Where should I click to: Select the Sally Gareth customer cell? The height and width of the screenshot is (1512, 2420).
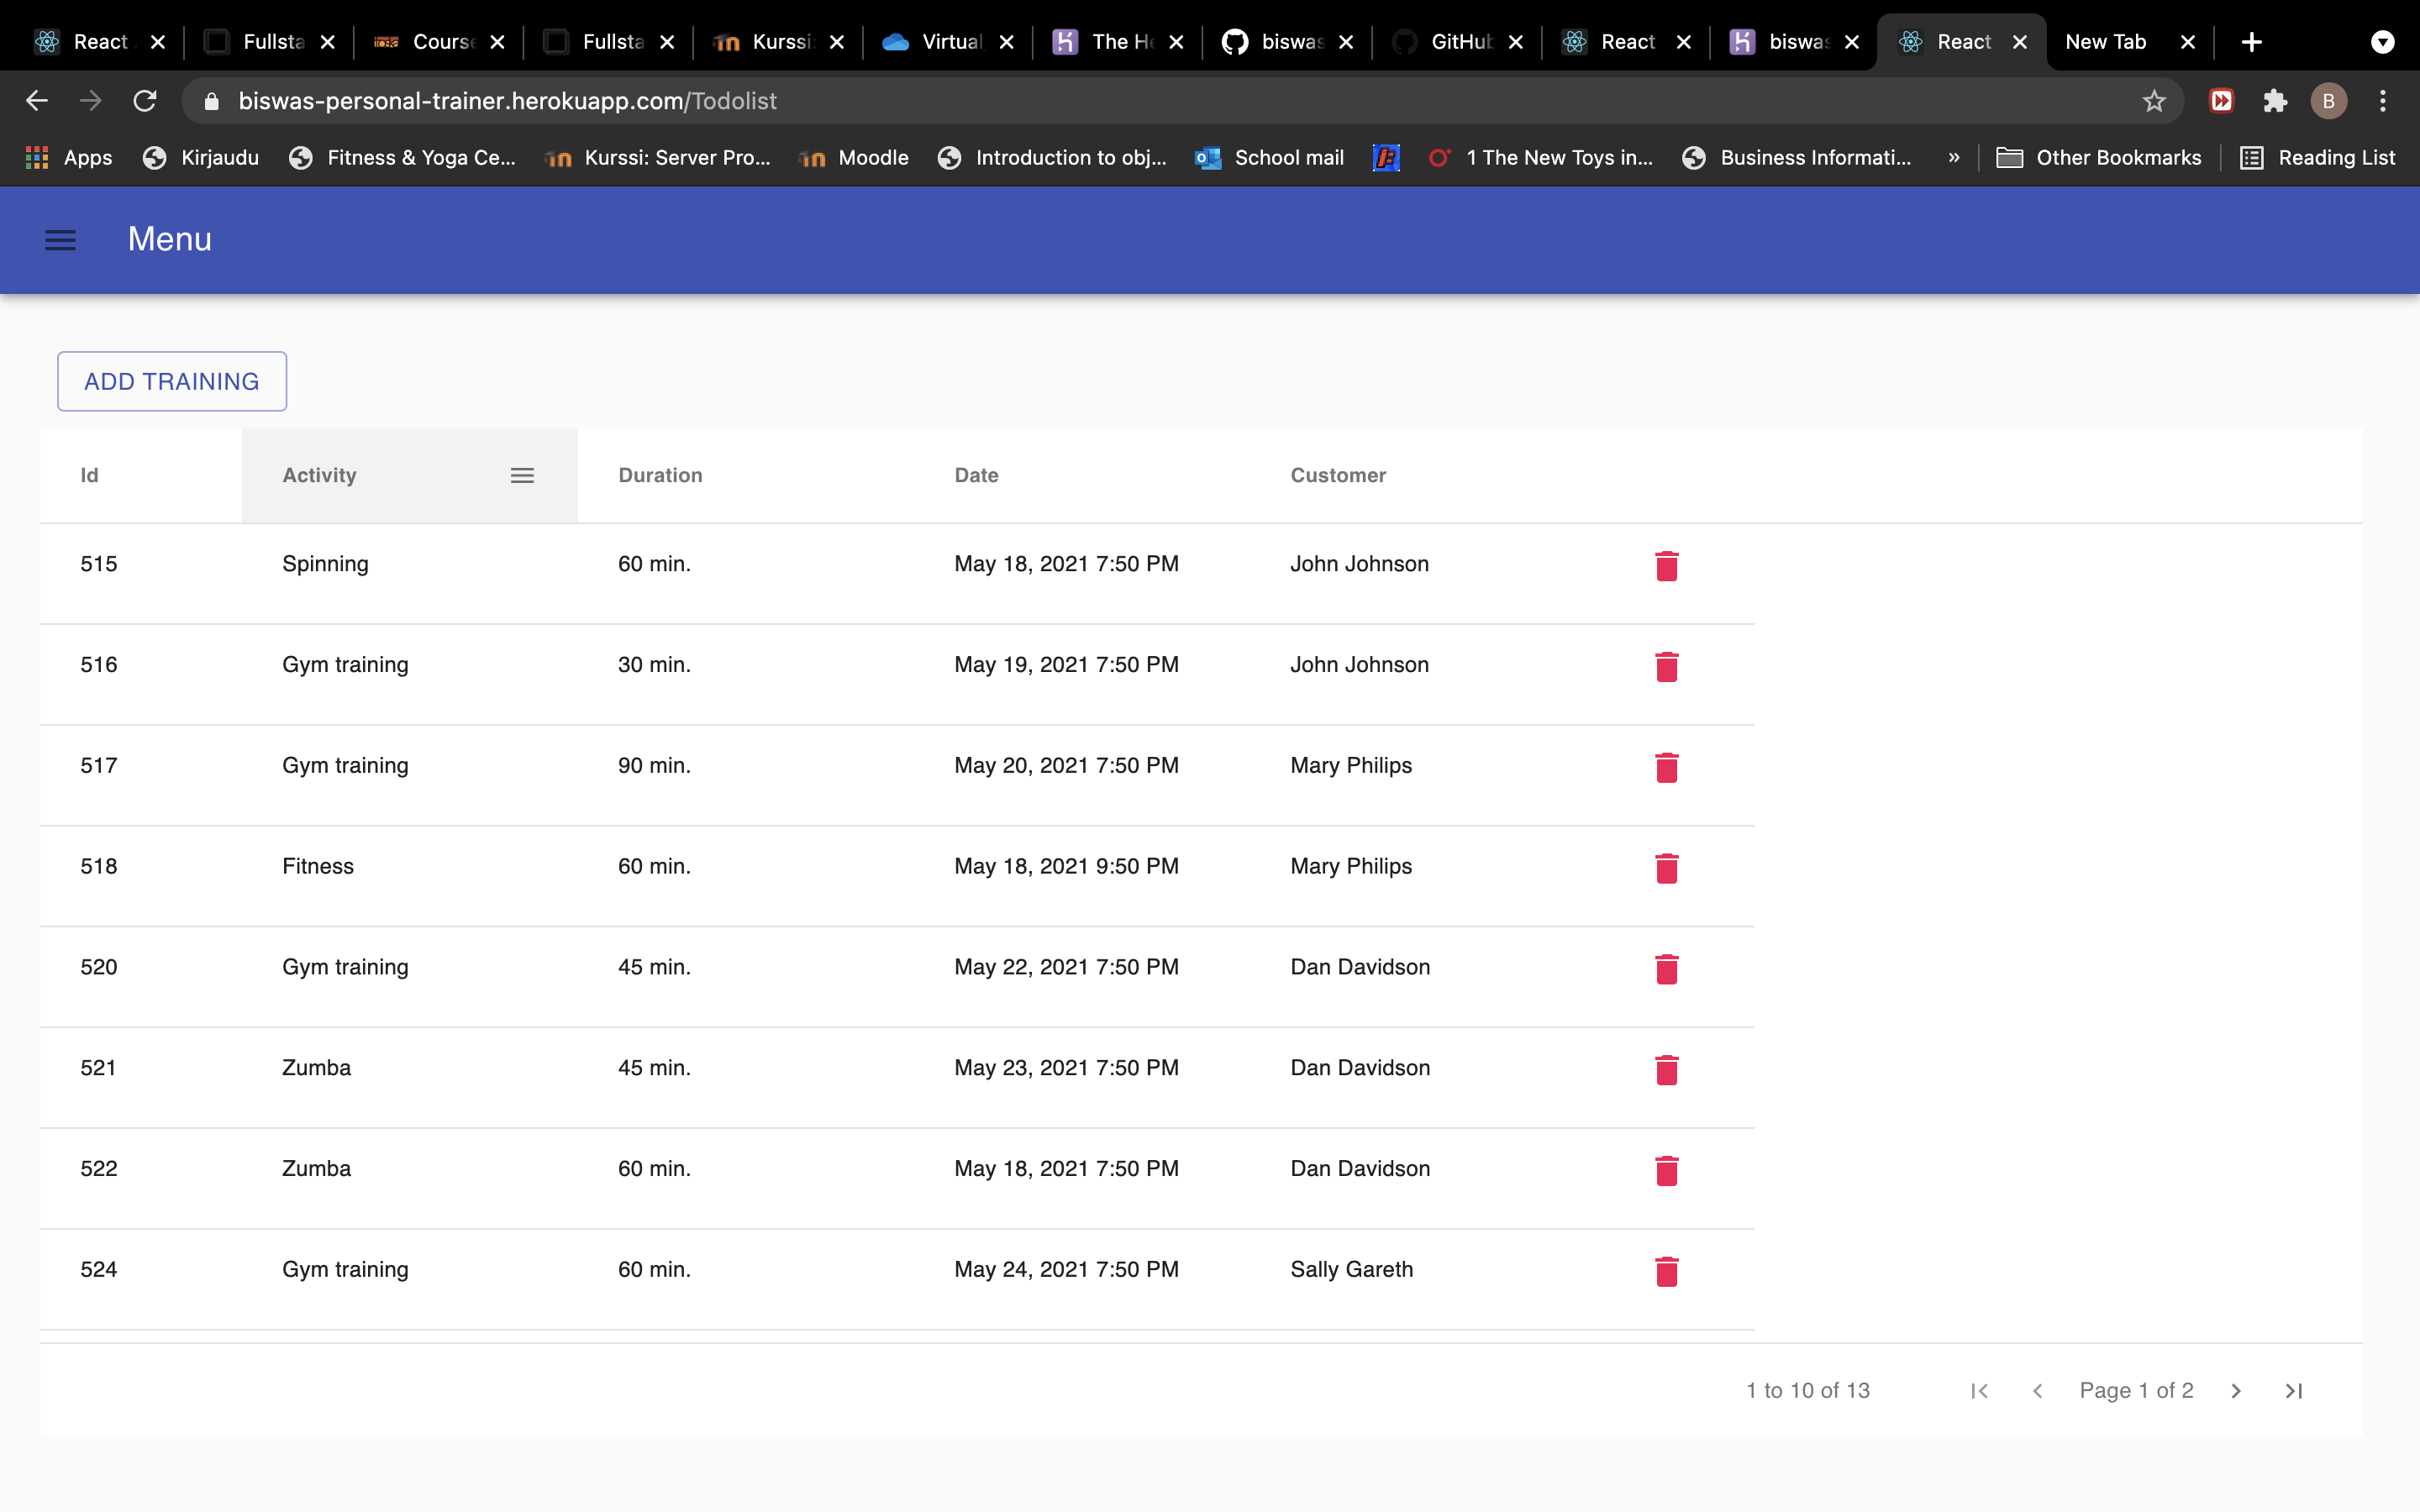pos(1351,1269)
